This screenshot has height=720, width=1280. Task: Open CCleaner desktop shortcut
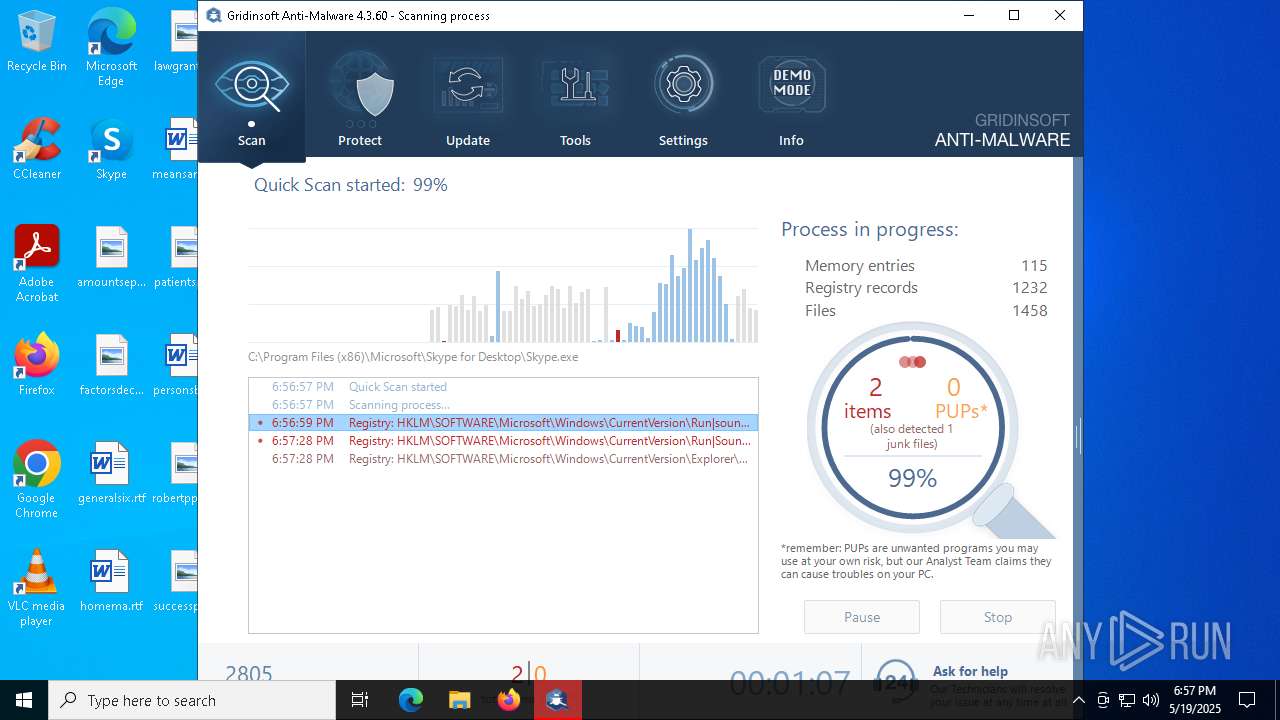coord(37,150)
